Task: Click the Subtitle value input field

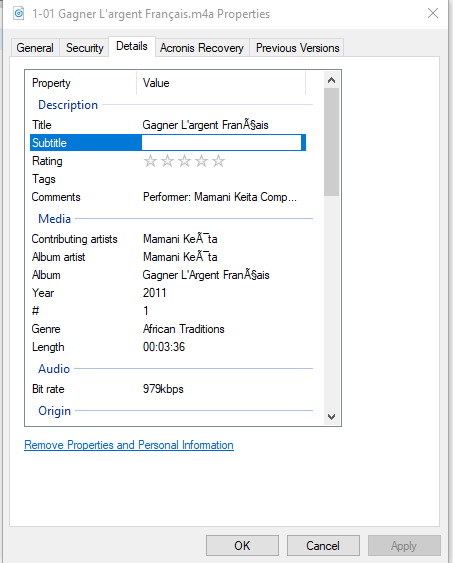Action: (221, 143)
